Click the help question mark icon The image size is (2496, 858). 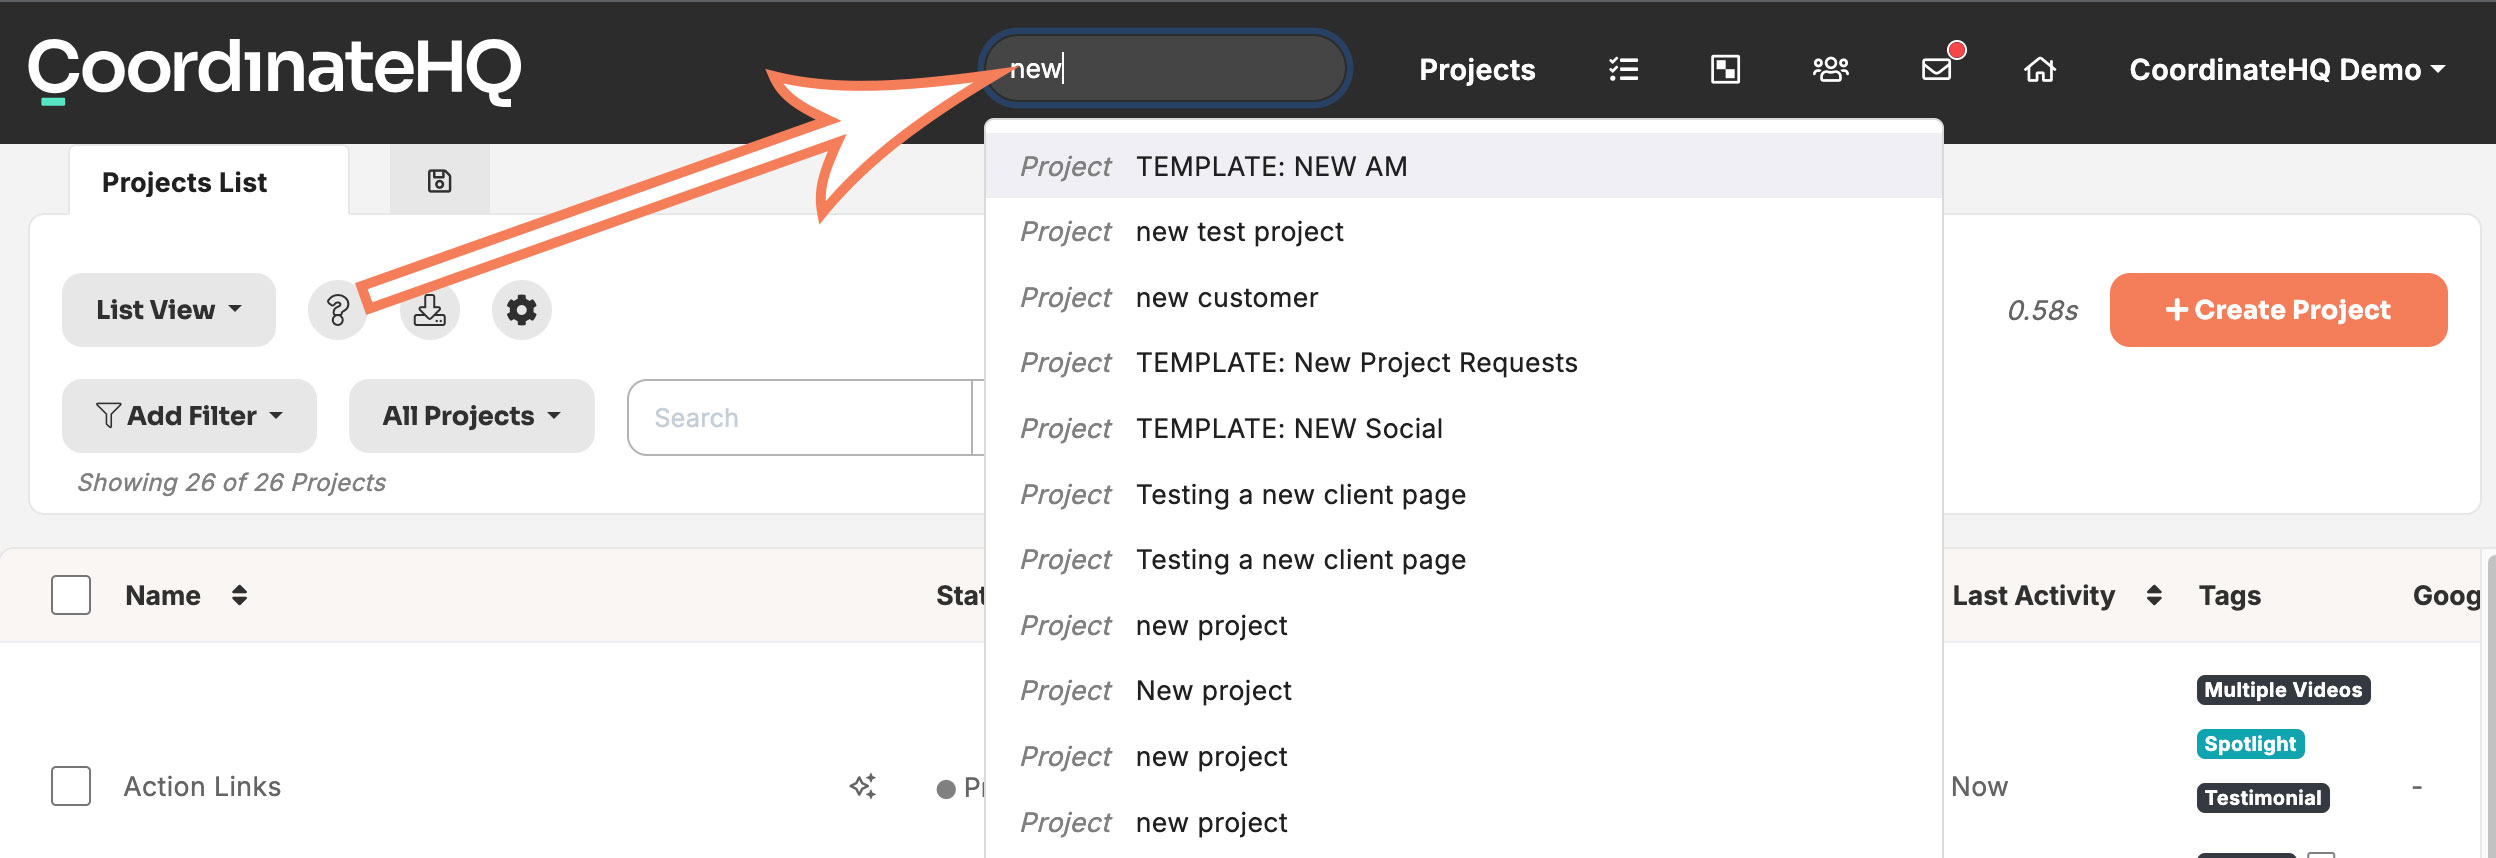pyautogui.click(x=338, y=310)
